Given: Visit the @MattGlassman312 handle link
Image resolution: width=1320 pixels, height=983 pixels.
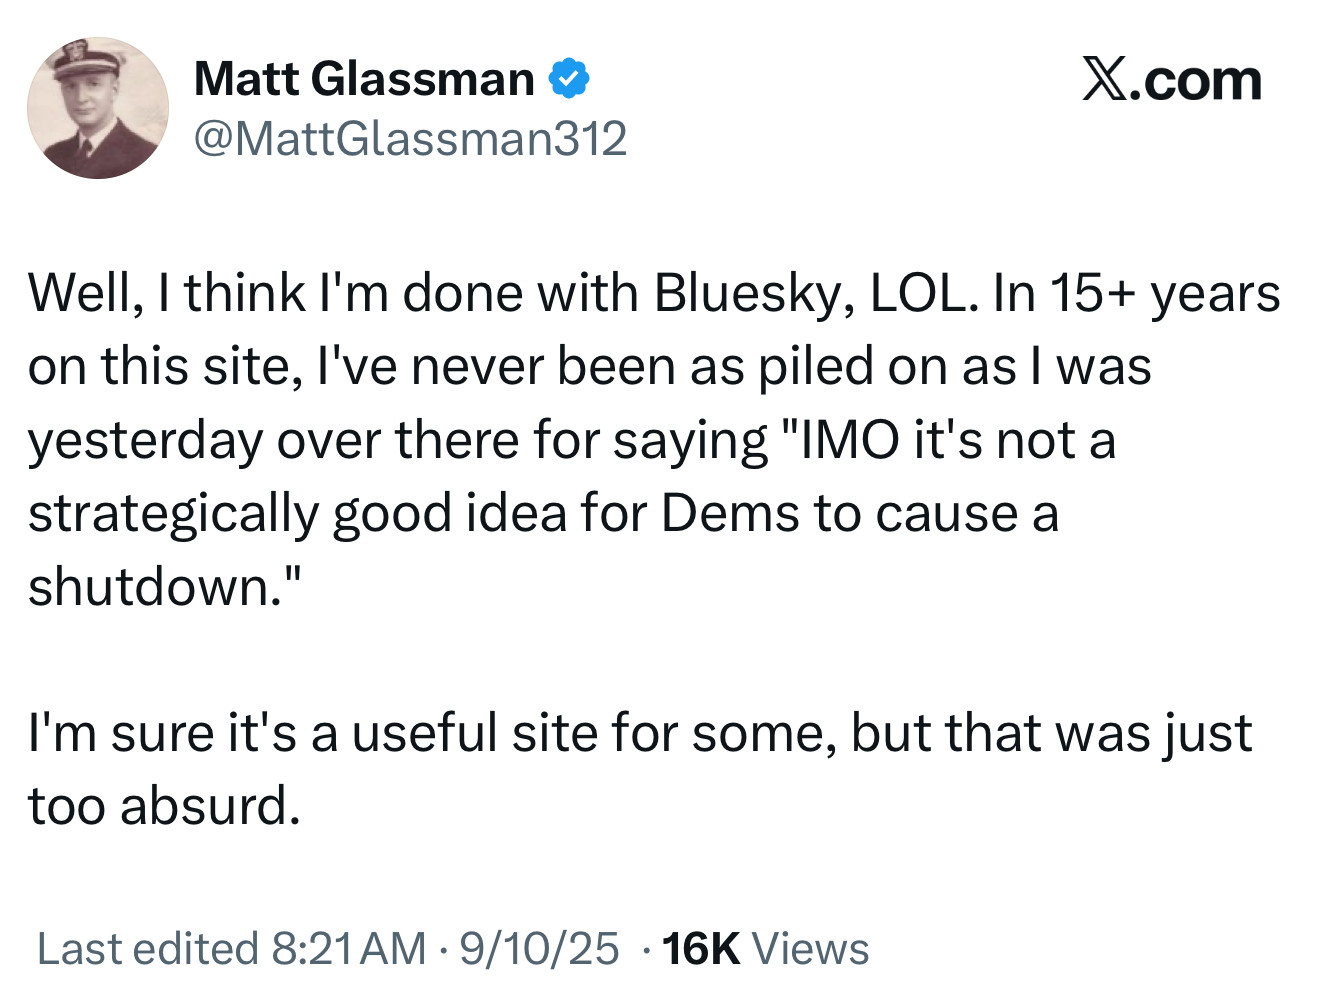Looking at the screenshot, I should (x=409, y=138).
